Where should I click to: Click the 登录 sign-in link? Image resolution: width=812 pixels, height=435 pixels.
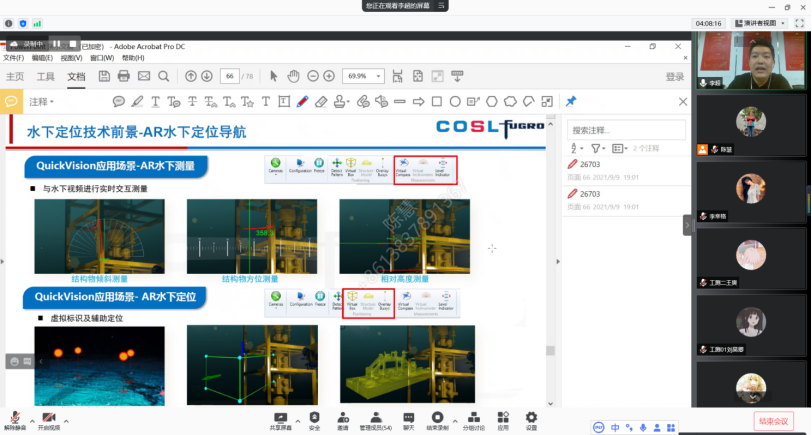tap(675, 76)
